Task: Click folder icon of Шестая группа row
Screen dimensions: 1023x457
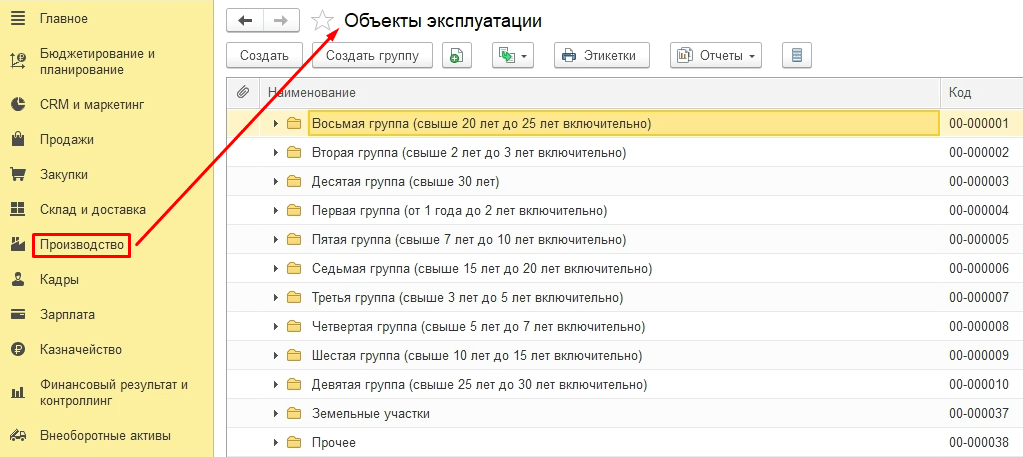Action: click(294, 356)
